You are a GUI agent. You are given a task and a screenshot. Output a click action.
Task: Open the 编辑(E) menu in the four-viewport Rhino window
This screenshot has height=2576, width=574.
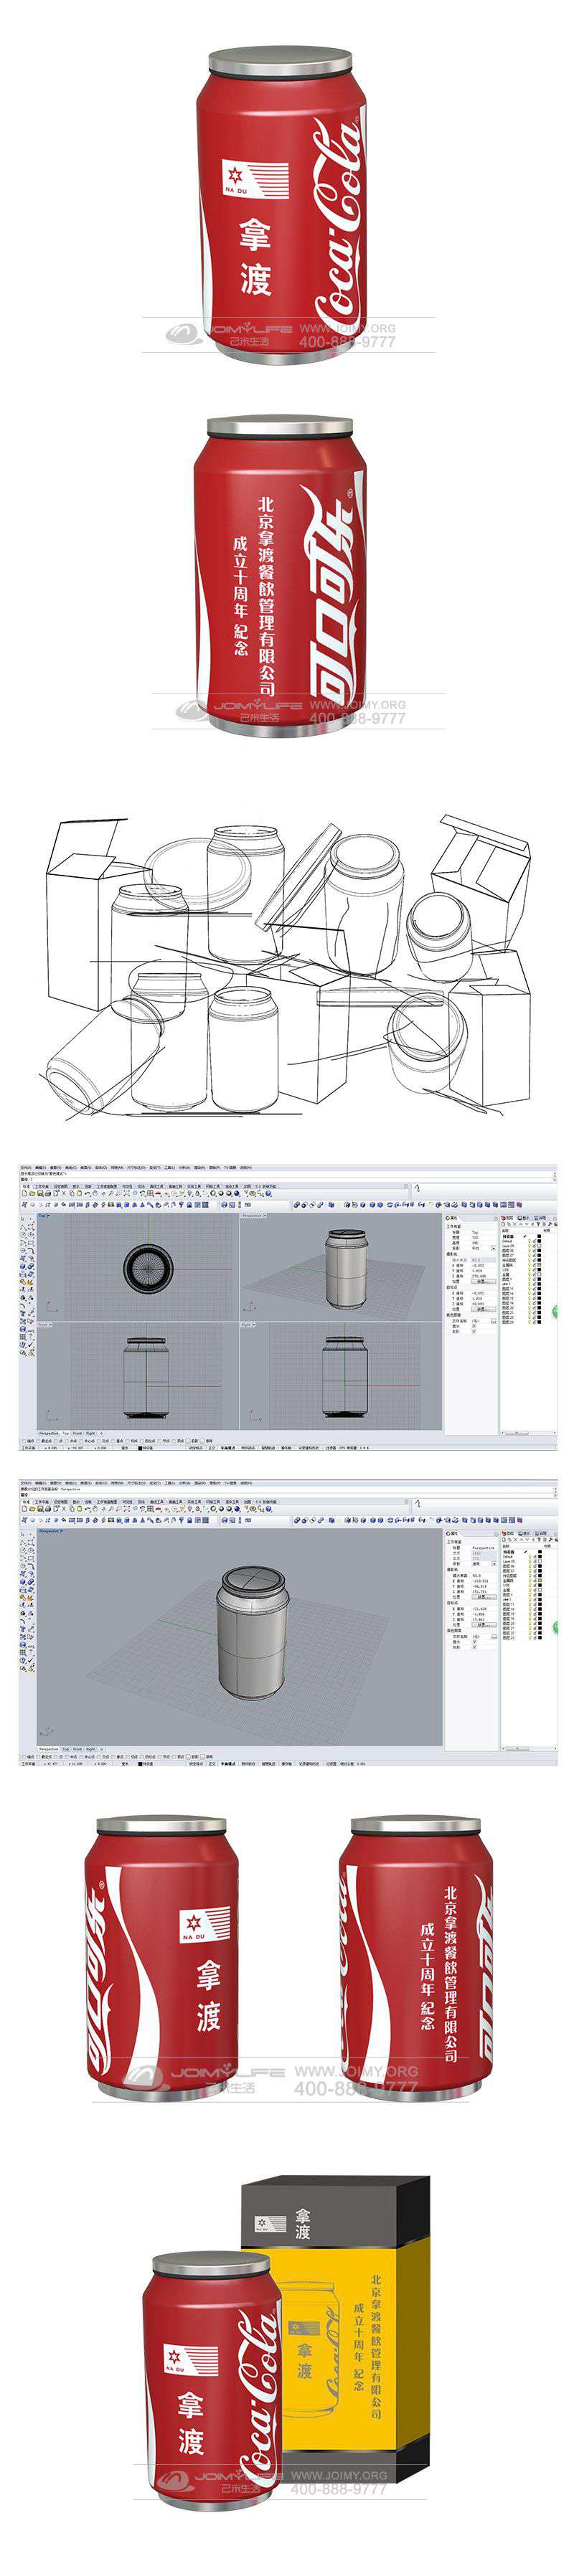pyautogui.click(x=40, y=1167)
